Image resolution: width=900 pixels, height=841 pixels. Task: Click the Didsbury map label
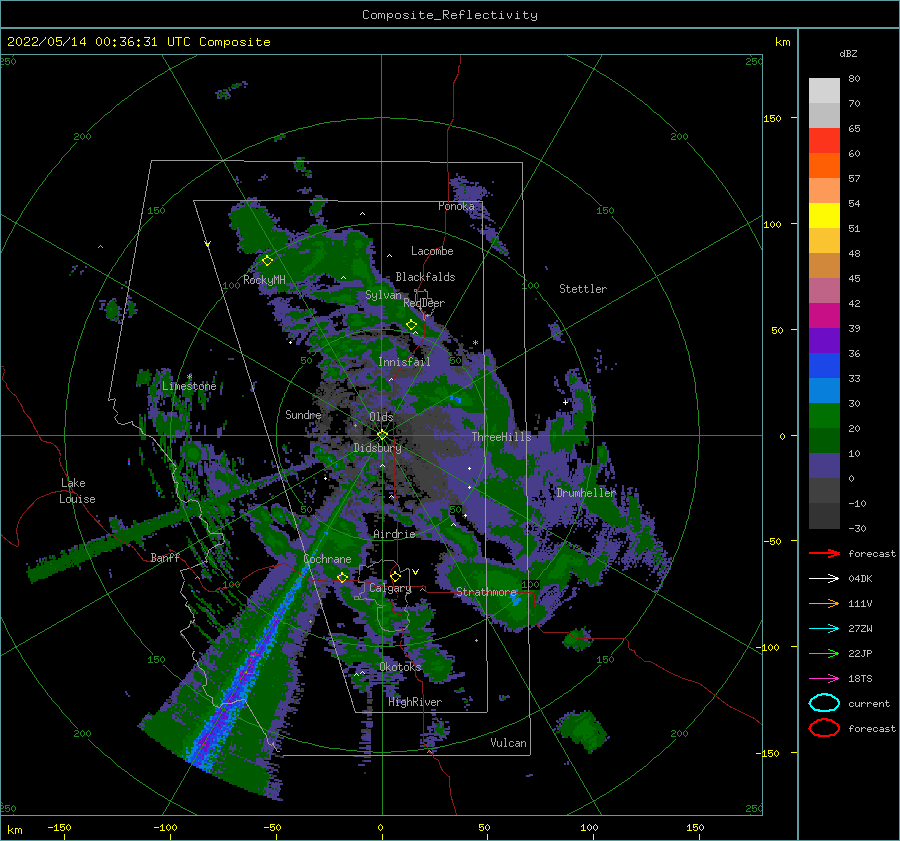(378, 448)
